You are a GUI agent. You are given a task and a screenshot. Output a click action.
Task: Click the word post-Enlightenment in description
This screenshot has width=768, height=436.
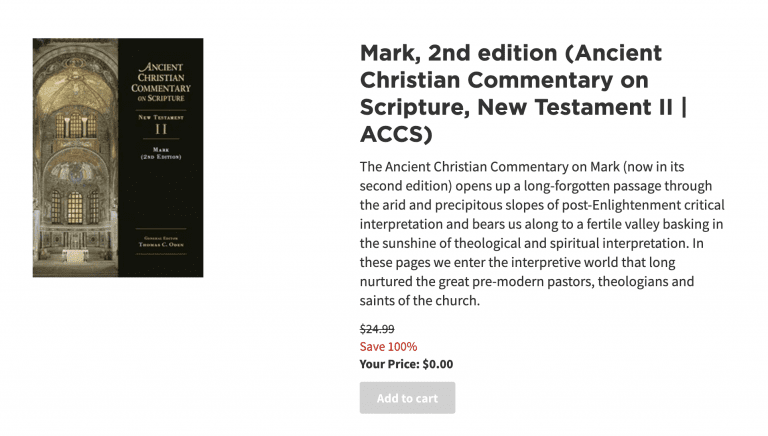[x=620, y=205]
